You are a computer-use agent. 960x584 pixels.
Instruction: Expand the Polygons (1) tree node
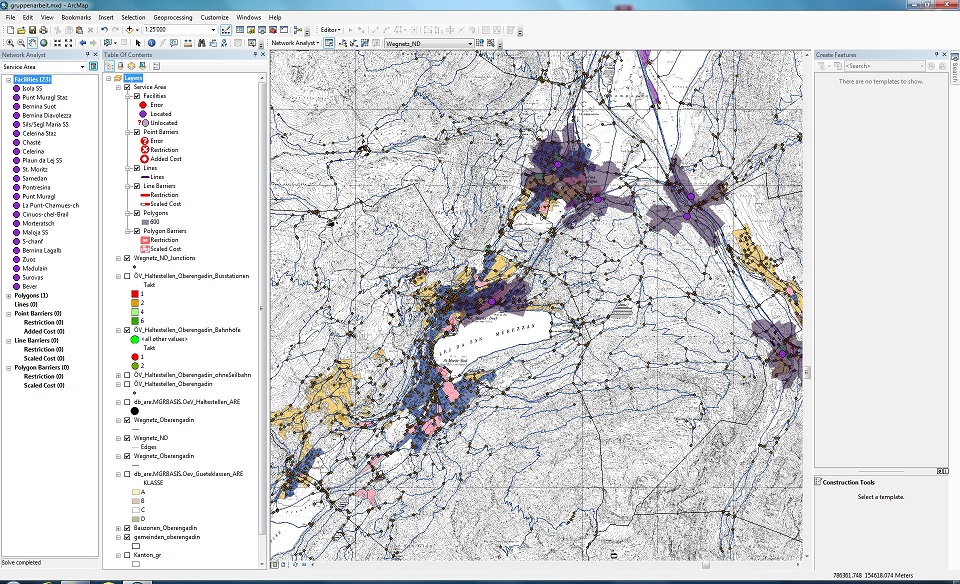pyautogui.click(x=7, y=296)
